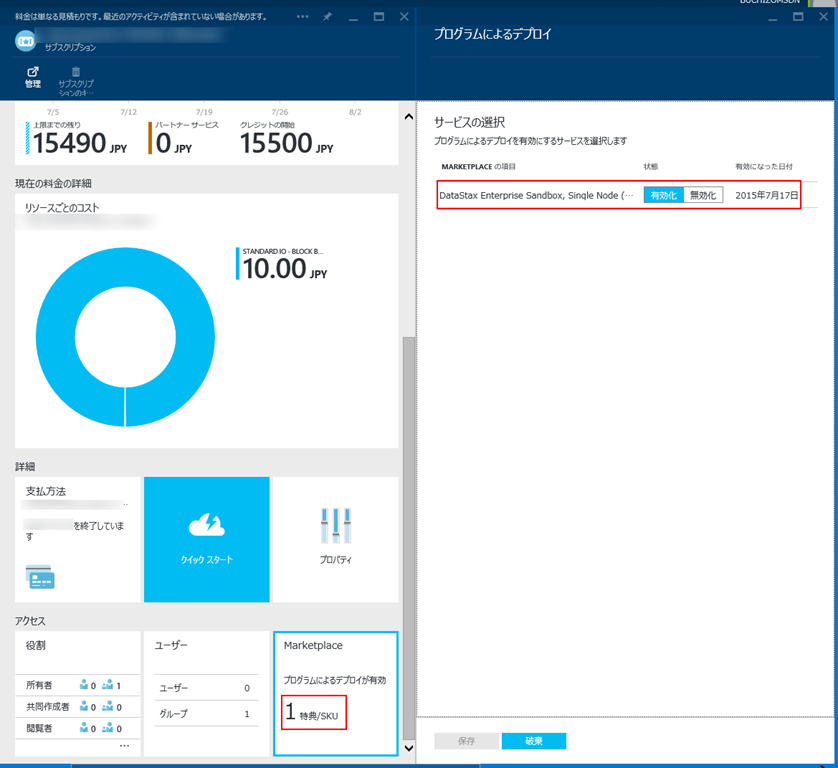
Task: Open the クイック スタート cloud tile
Action: point(206,539)
